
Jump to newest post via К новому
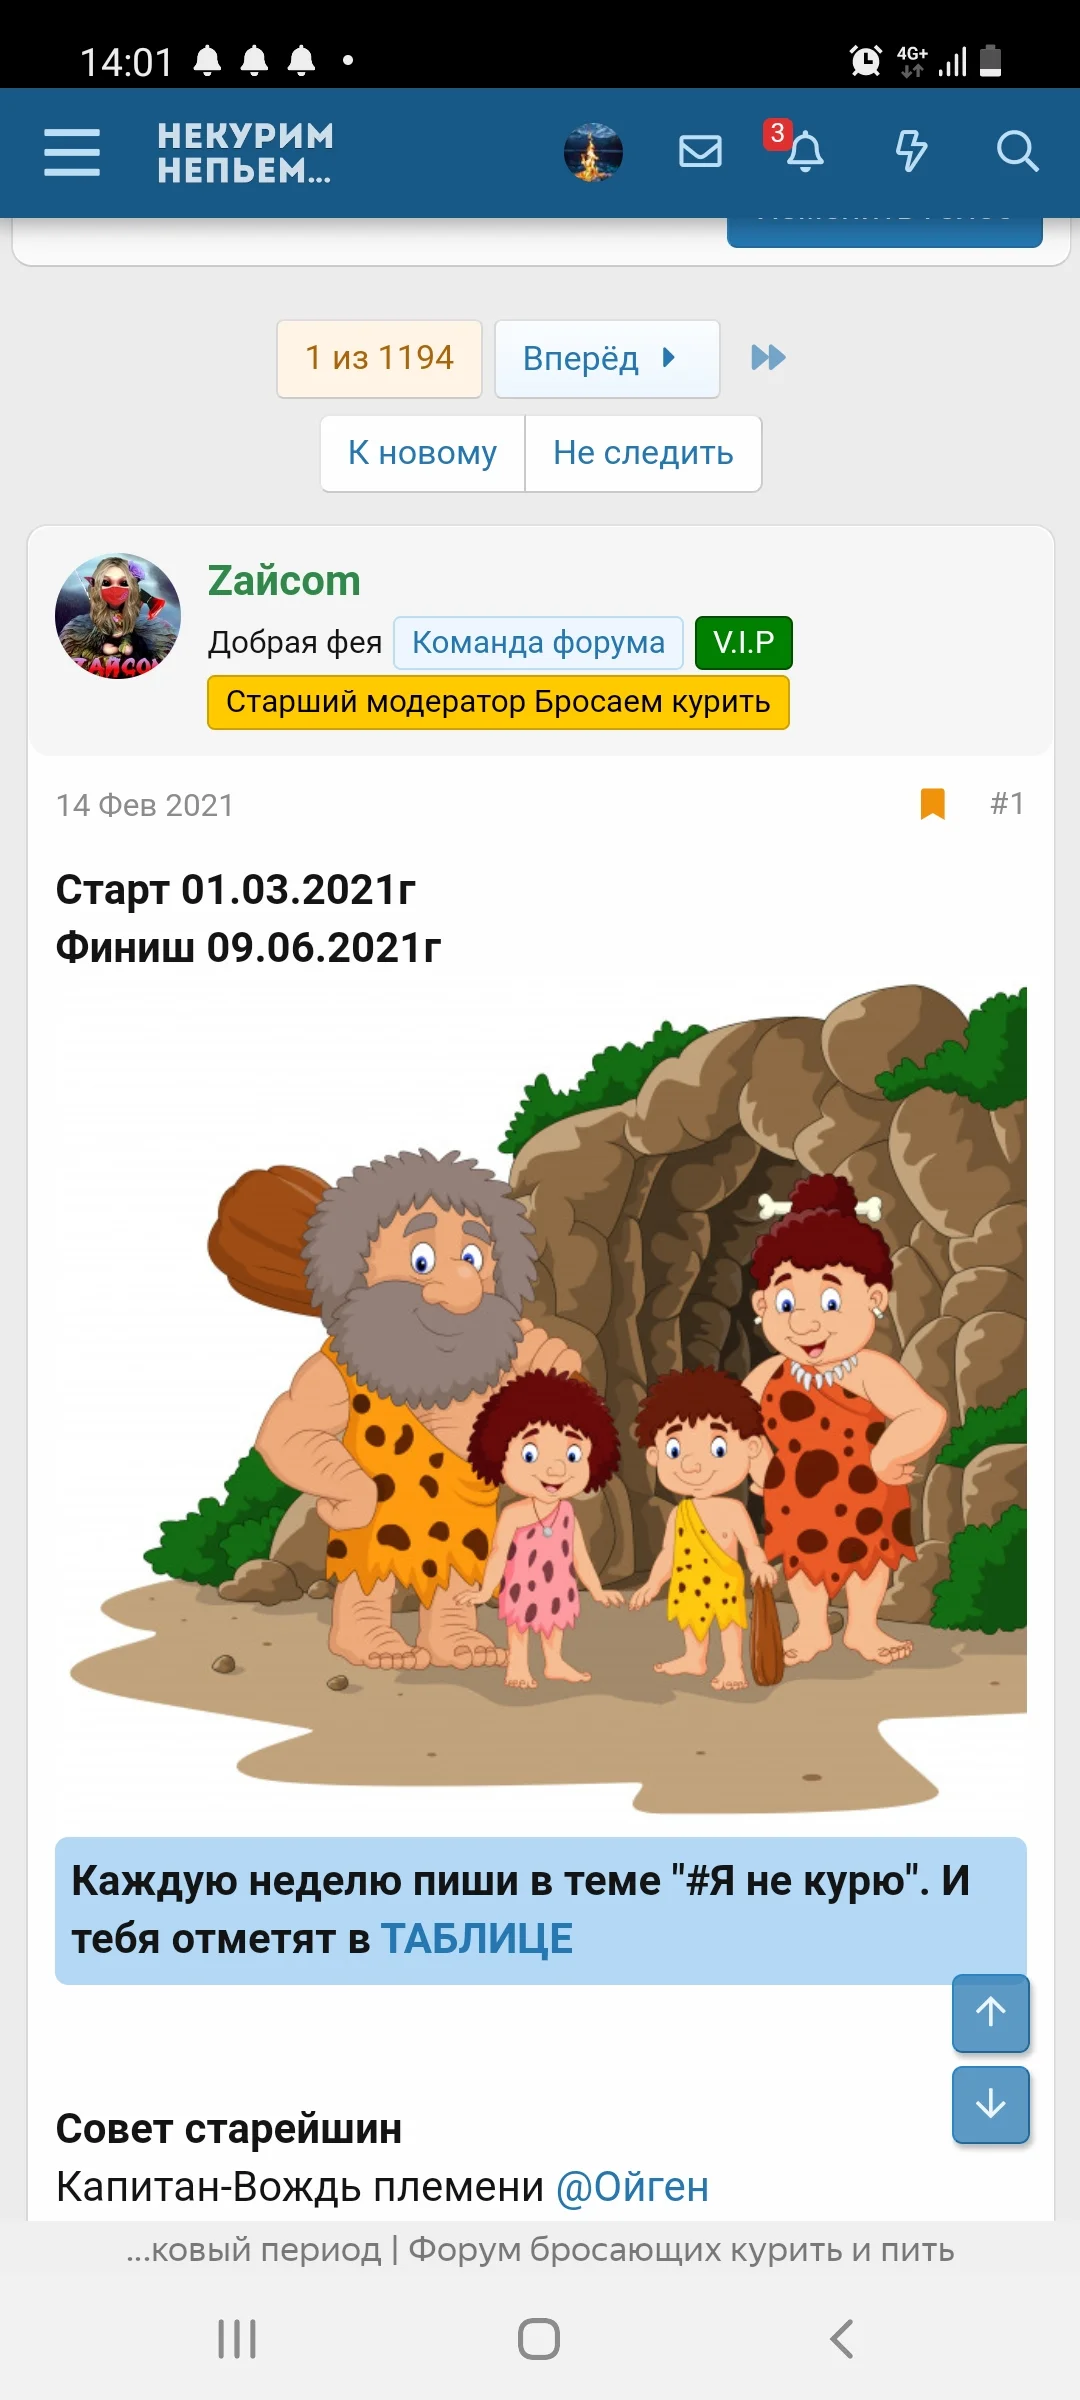tap(422, 453)
